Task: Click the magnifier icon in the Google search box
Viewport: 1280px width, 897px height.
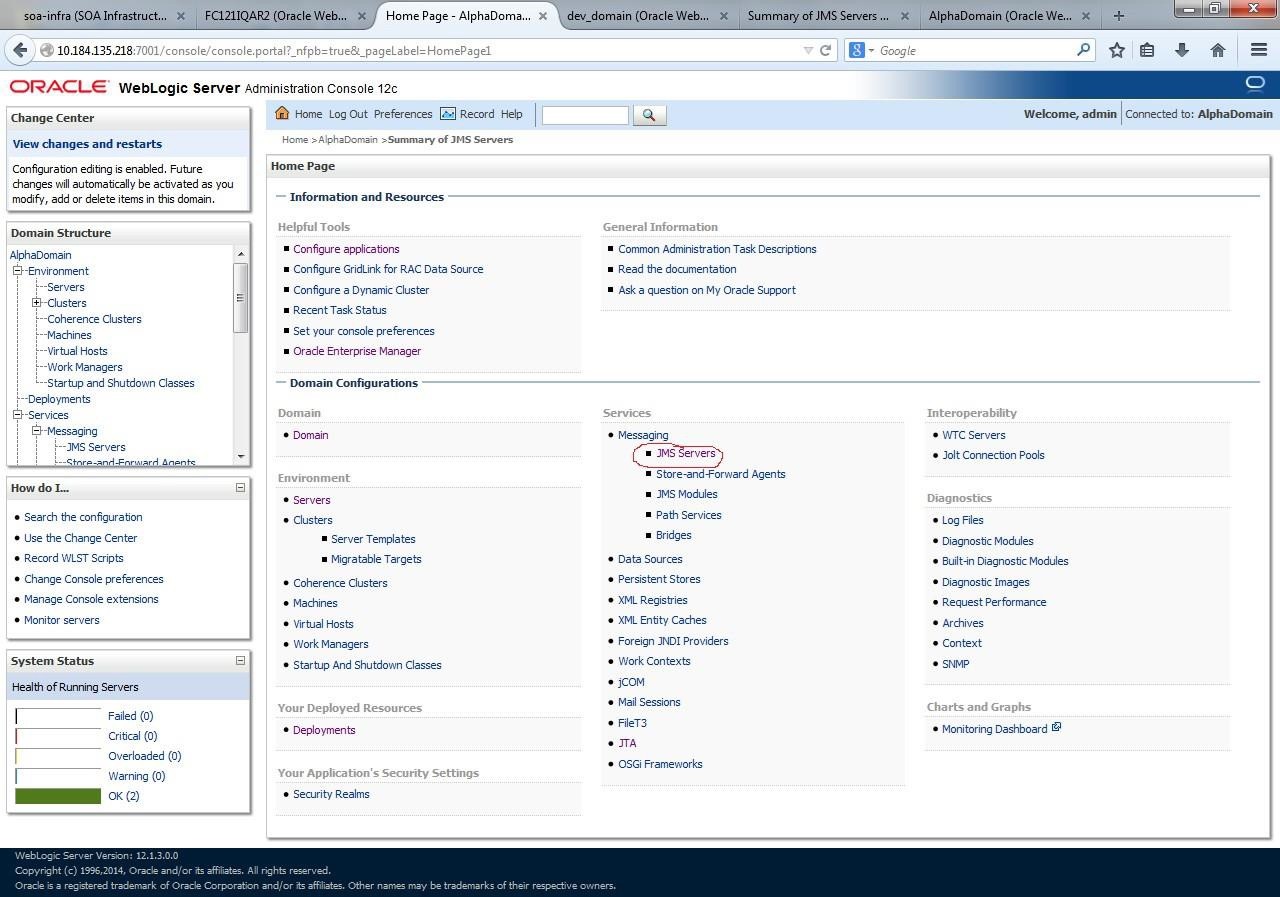Action: tap(1083, 50)
